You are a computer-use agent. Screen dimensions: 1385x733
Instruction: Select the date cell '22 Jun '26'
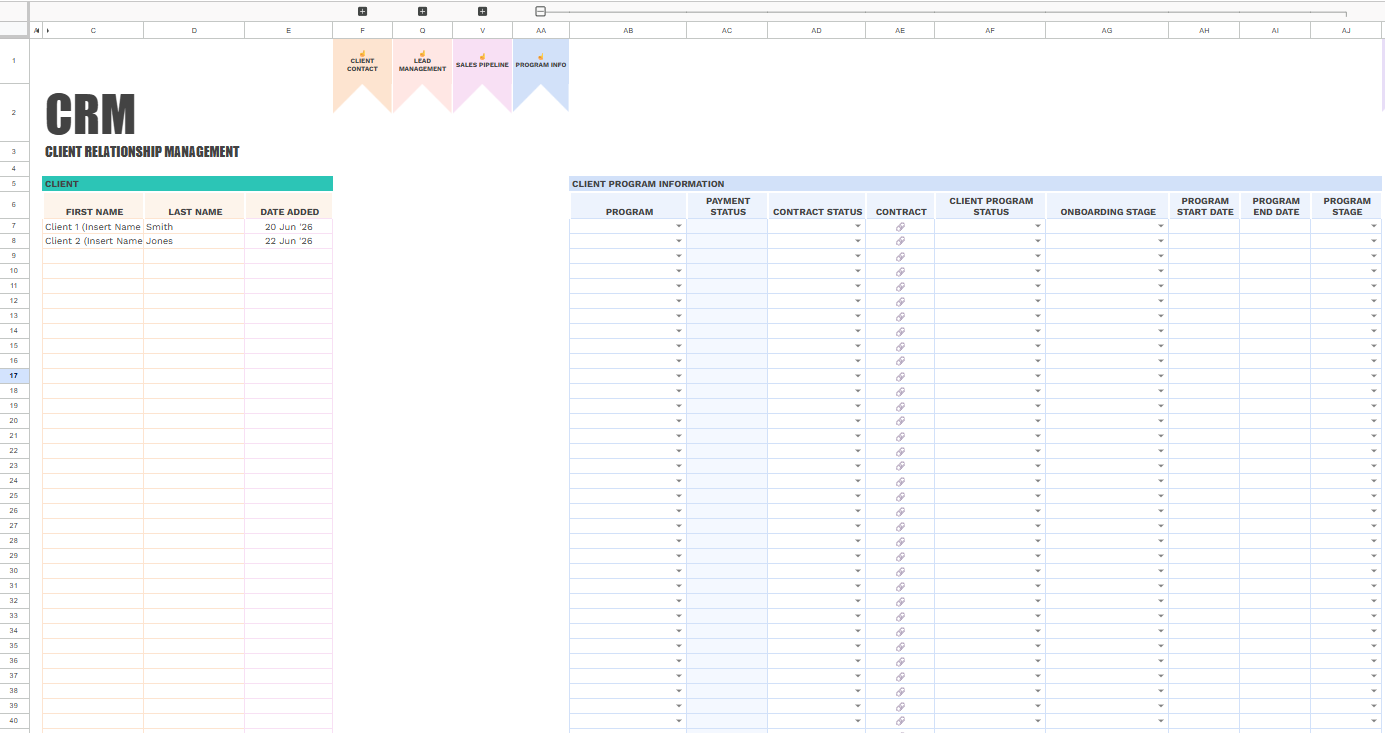click(288, 242)
